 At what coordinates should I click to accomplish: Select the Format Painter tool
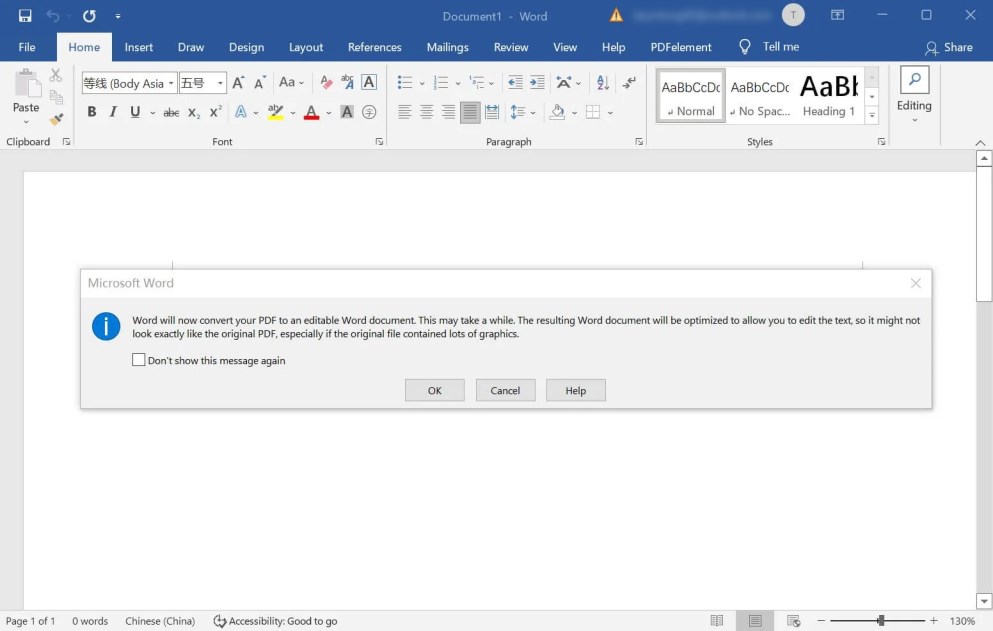click(x=56, y=118)
